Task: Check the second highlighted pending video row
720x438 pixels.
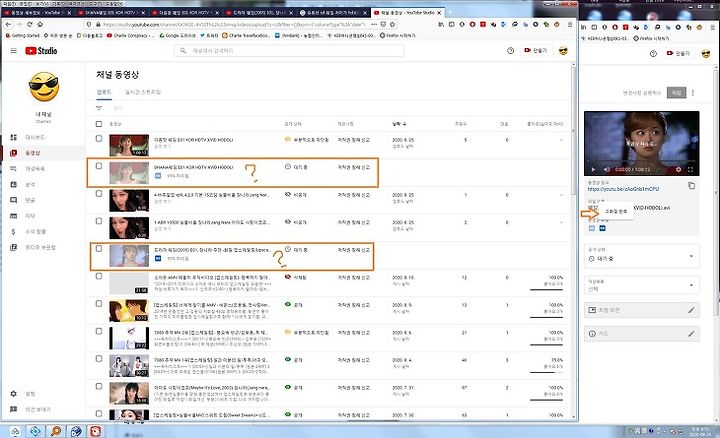Action: (99, 249)
